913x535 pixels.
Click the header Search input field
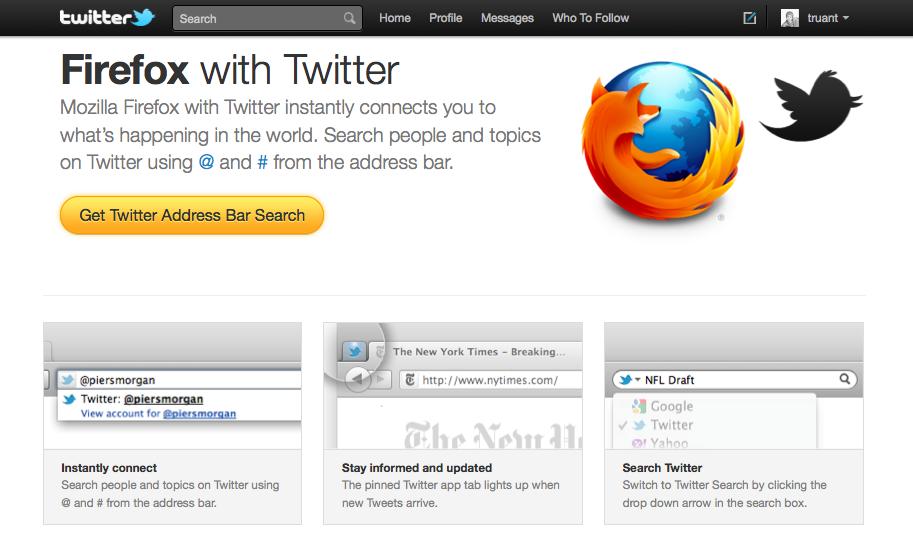[x=267, y=18]
